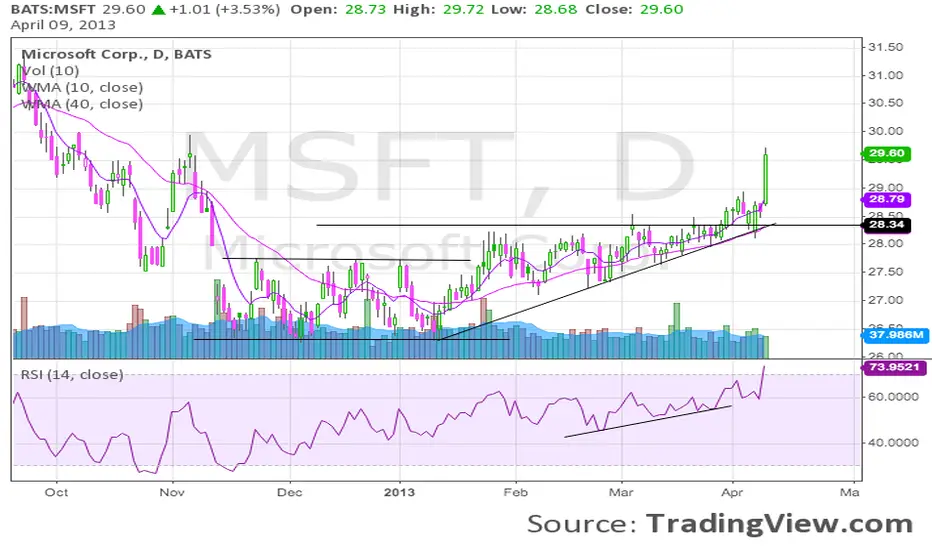Select the WMA (10, close) indicator label
The width and height of the screenshot is (932, 550).
83,87
